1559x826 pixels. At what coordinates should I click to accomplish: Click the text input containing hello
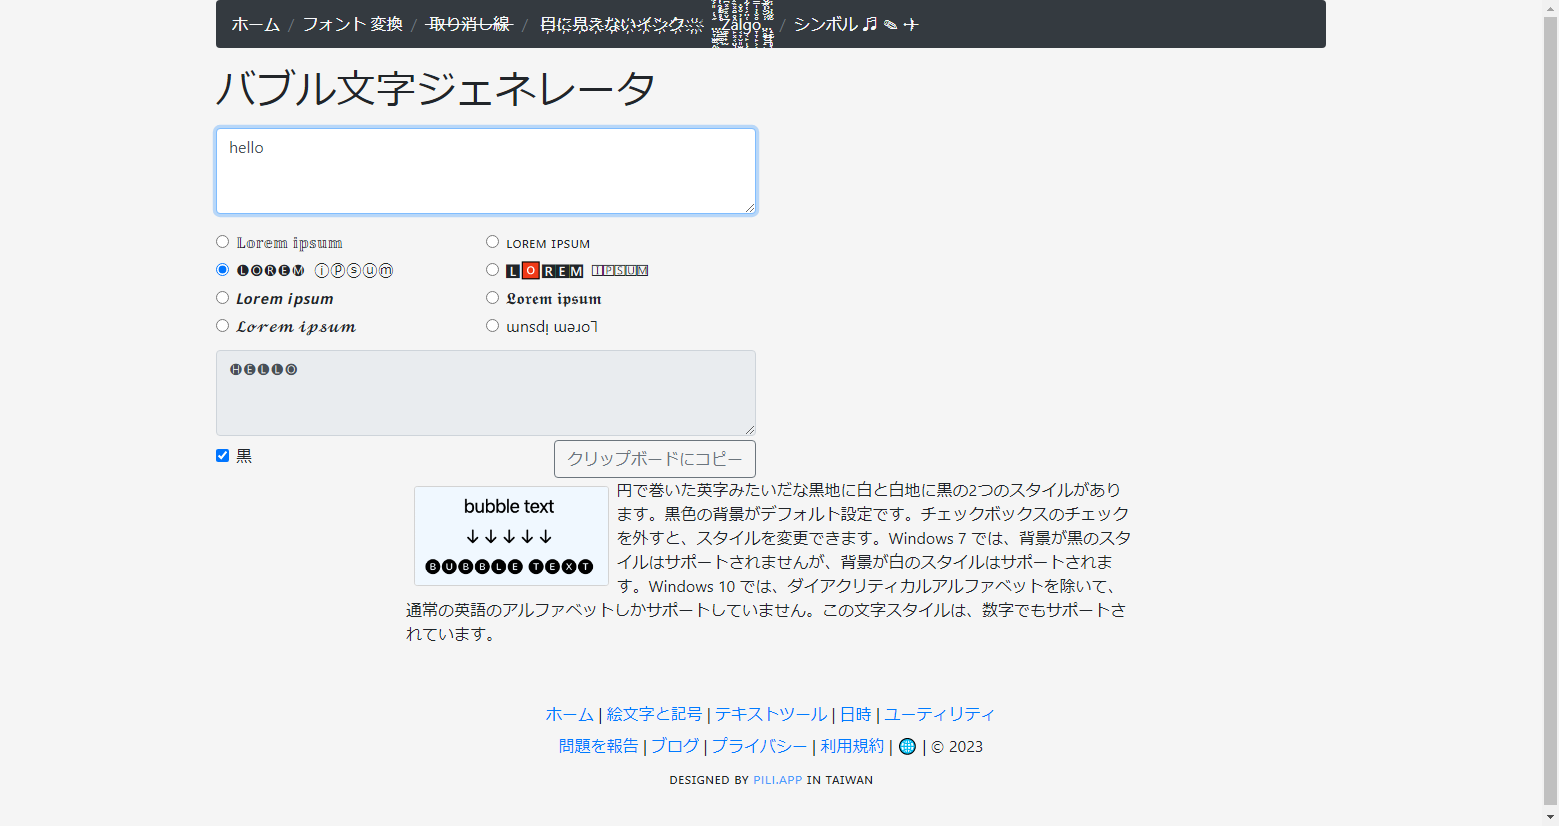(x=486, y=170)
